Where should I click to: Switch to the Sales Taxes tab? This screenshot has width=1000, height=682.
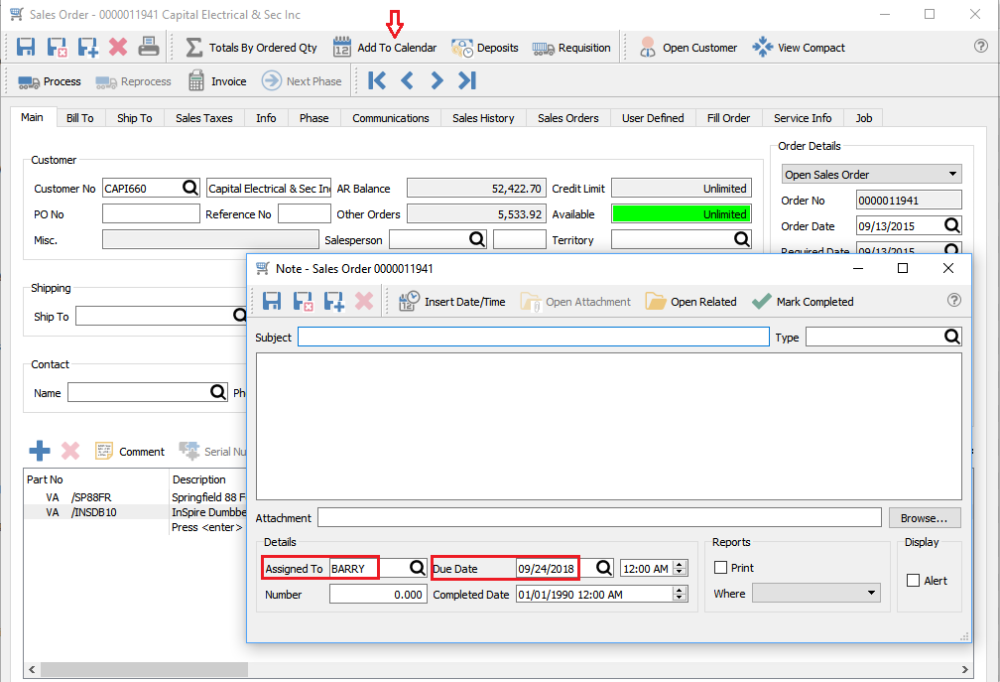pos(204,118)
